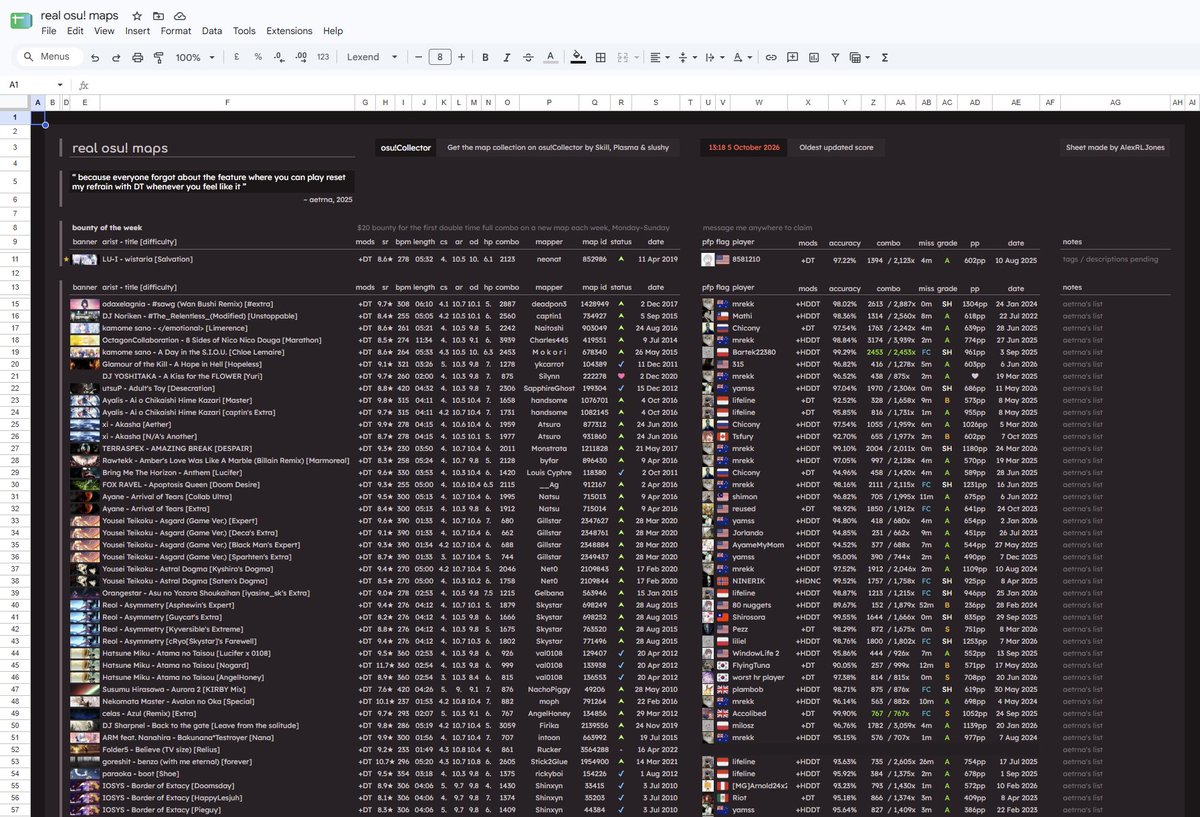The image size is (1200, 817).
Task: Open the text colour picker
Action: point(551,58)
